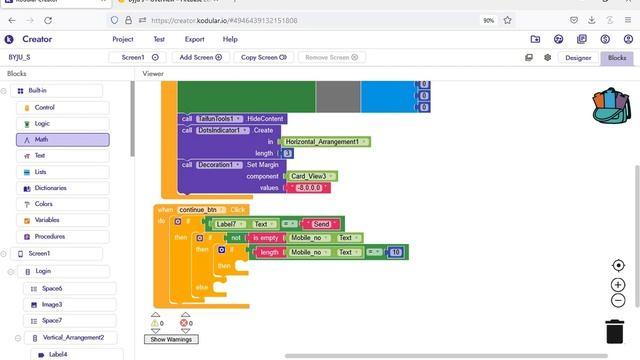Select Image3 component in tree
This screenshot has width=640, height=360.
69,304
